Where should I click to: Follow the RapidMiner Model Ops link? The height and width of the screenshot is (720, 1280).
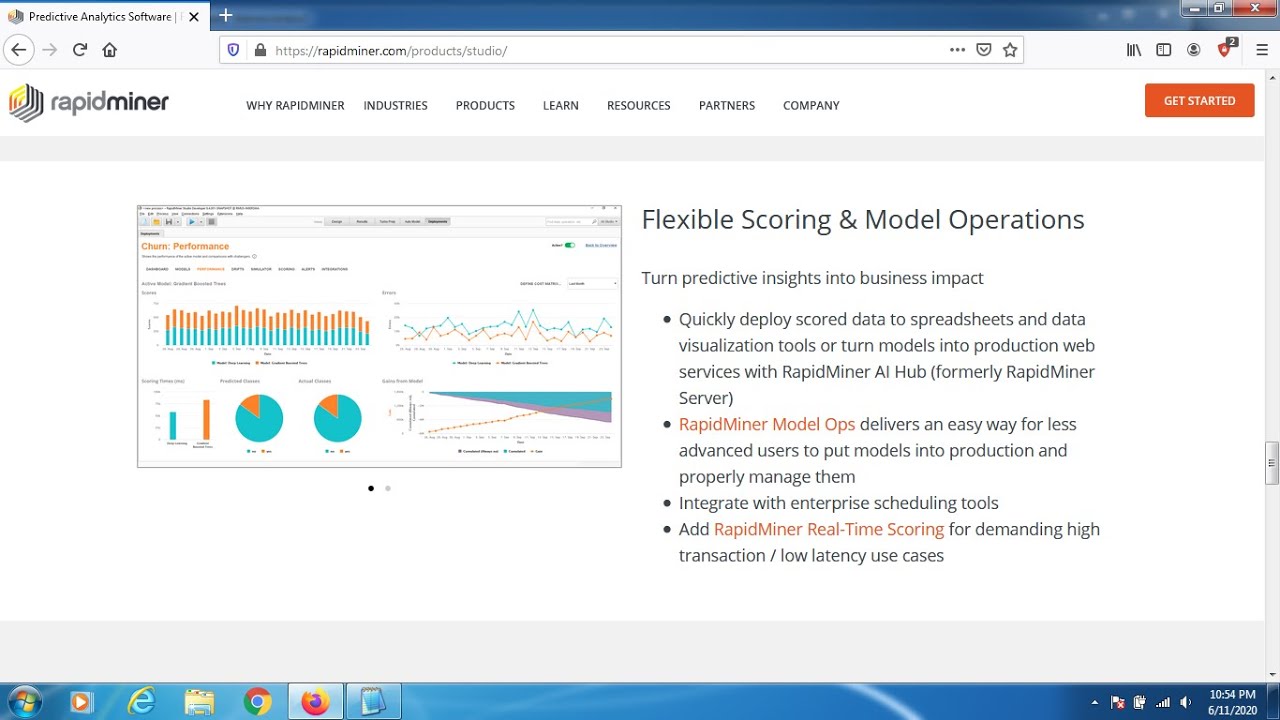coord(767,424)
